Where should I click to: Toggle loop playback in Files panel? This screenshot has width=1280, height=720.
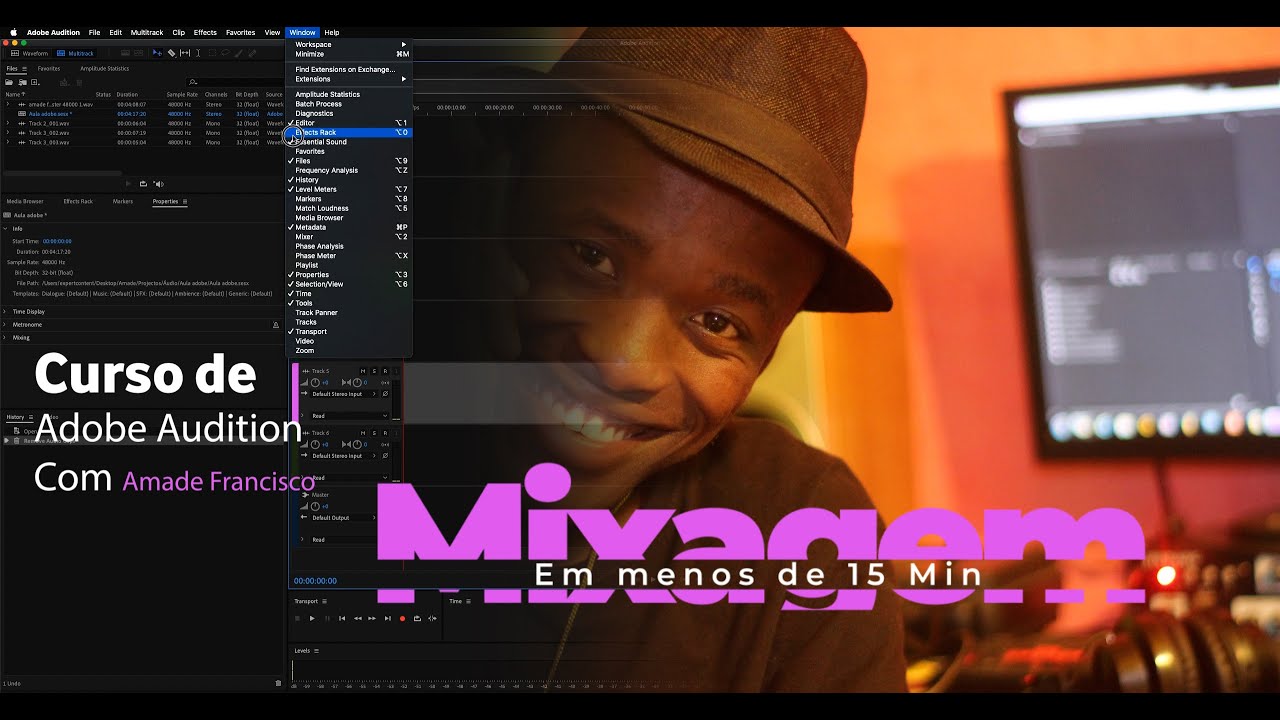coord(143,184)
